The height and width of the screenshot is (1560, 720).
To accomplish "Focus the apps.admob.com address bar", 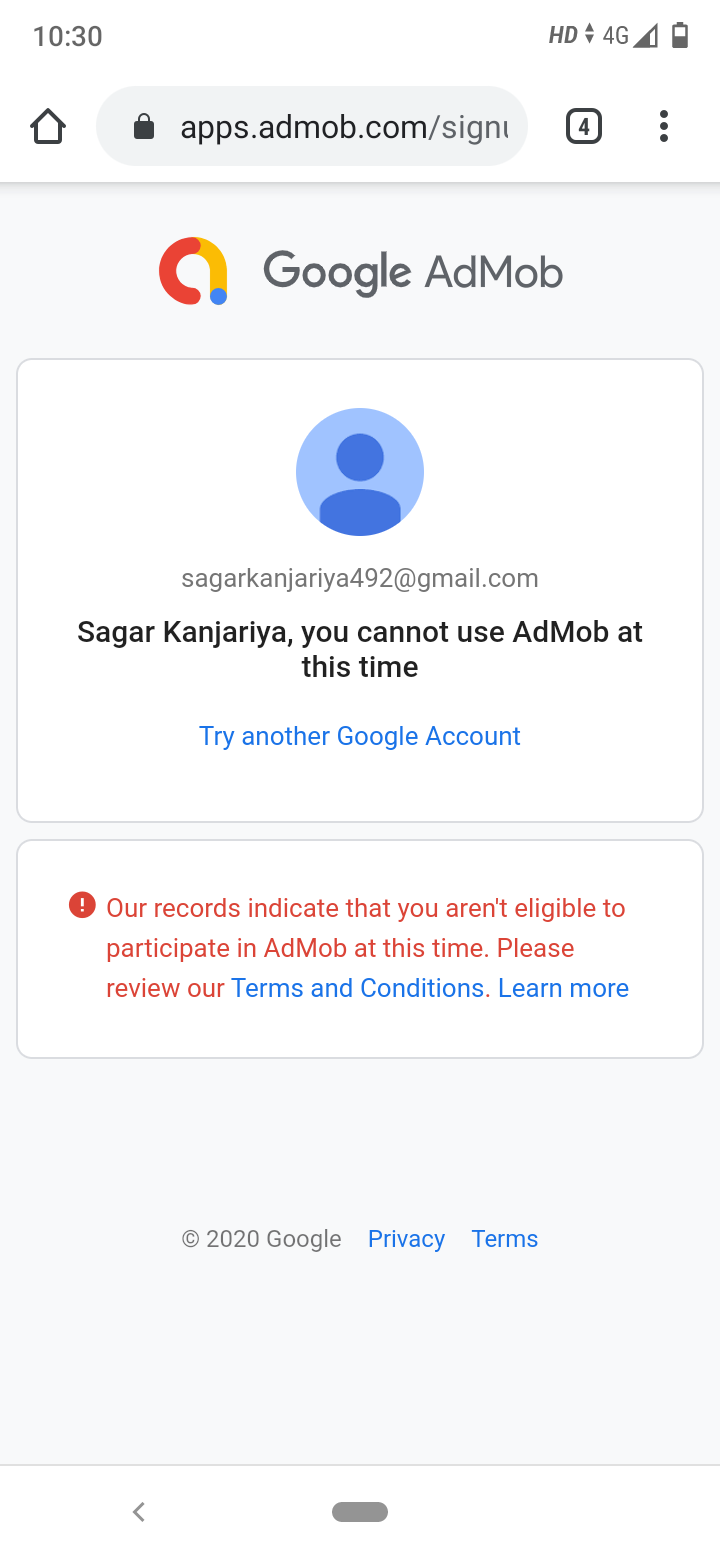I will 340,127.
